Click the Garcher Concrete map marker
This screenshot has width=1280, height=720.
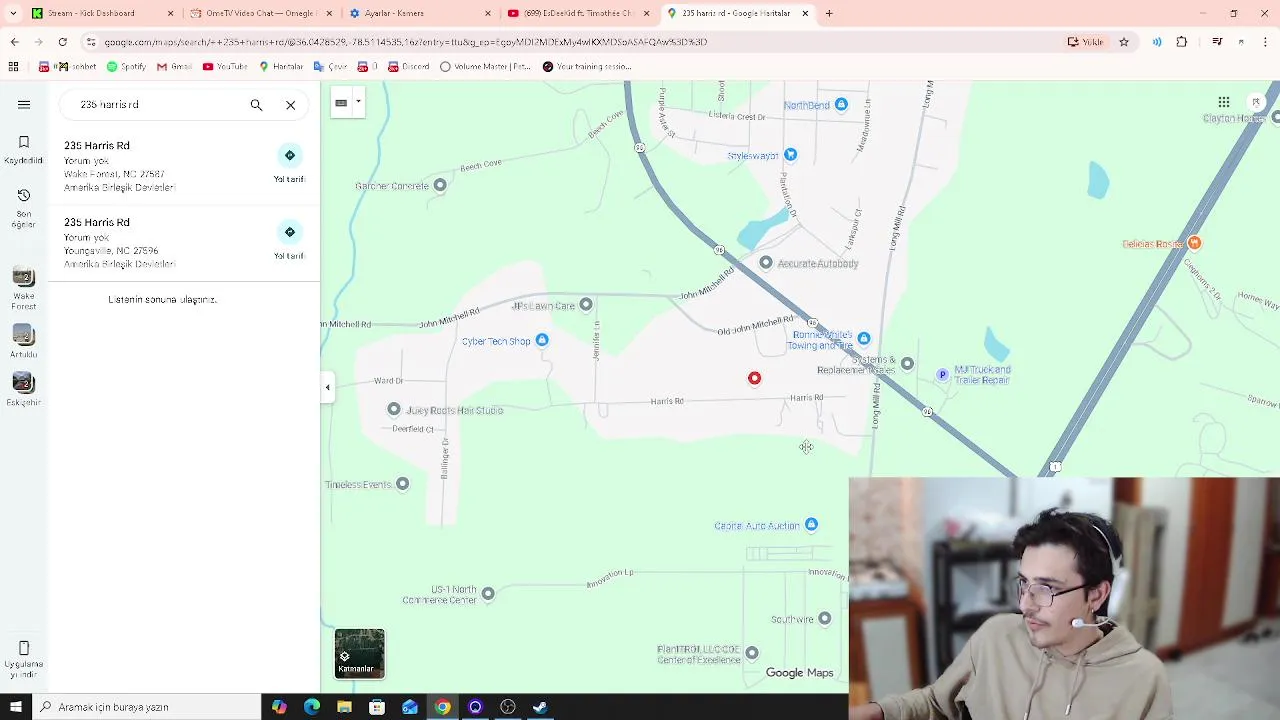coord(440,185)
